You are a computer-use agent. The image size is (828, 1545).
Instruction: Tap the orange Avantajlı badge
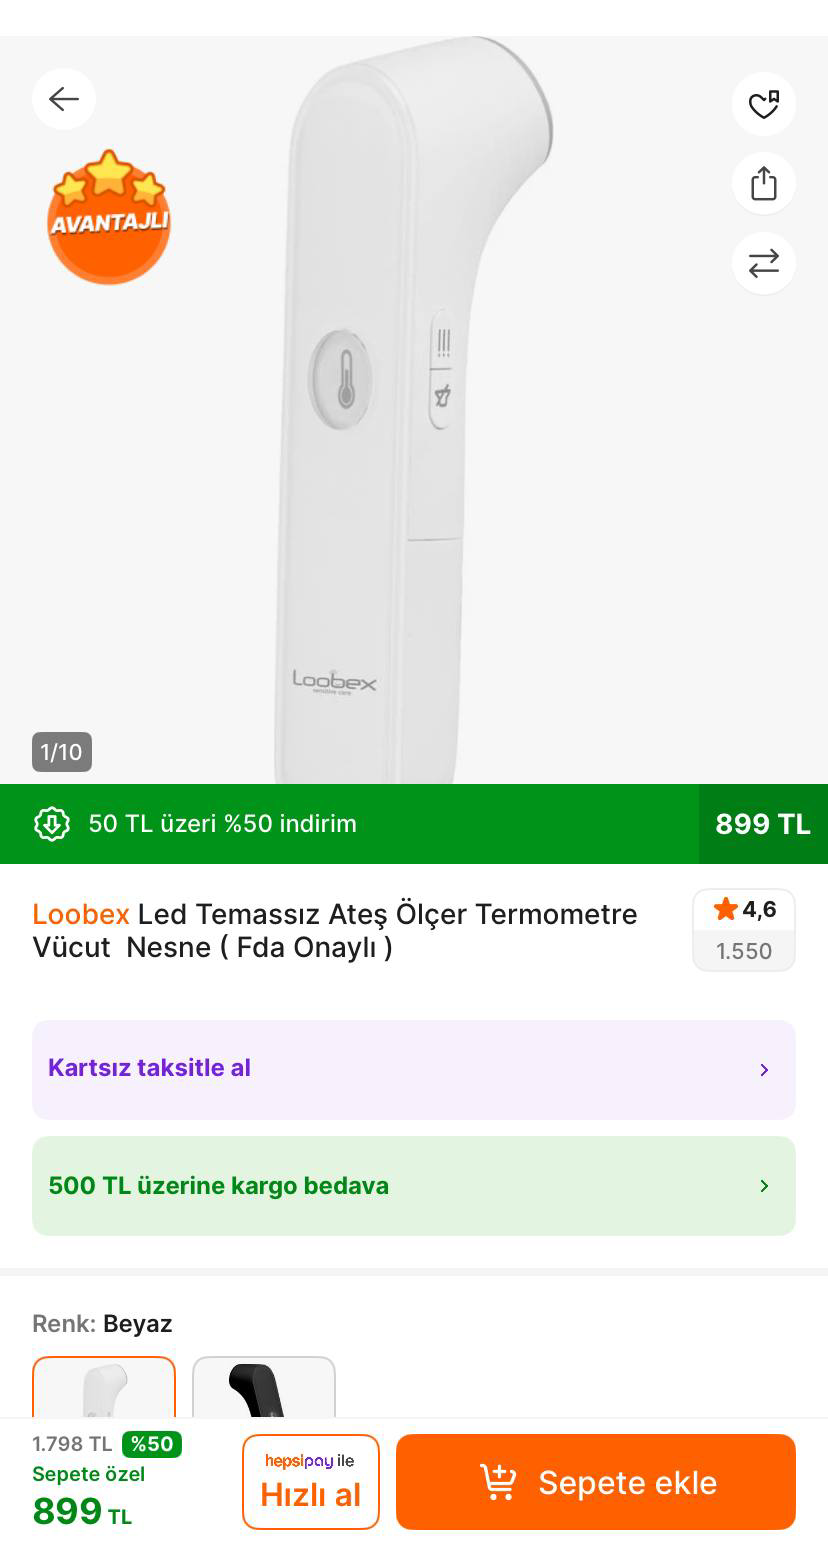pyautogui.click(x=109, y=217)
